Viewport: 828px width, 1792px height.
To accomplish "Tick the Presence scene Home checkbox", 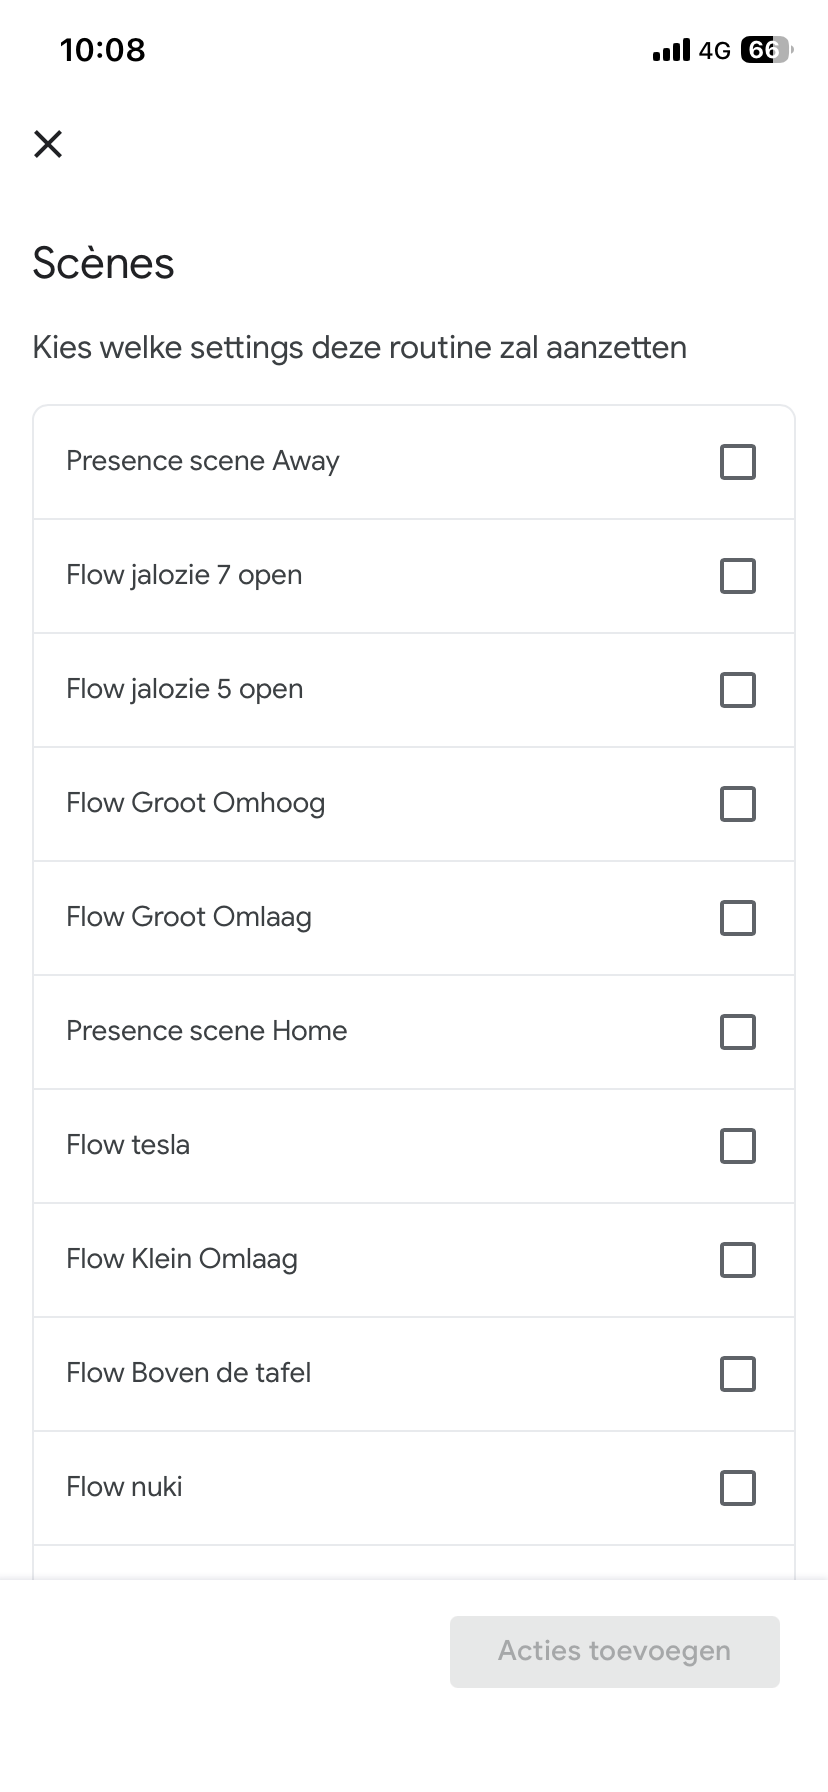I will (x=737, y=1032).
